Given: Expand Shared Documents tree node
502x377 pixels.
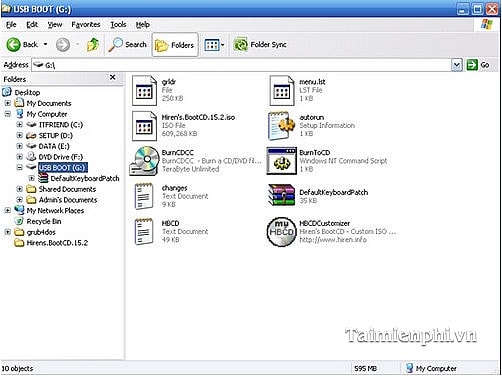Looking at the screenshot, I should point(20,189).
